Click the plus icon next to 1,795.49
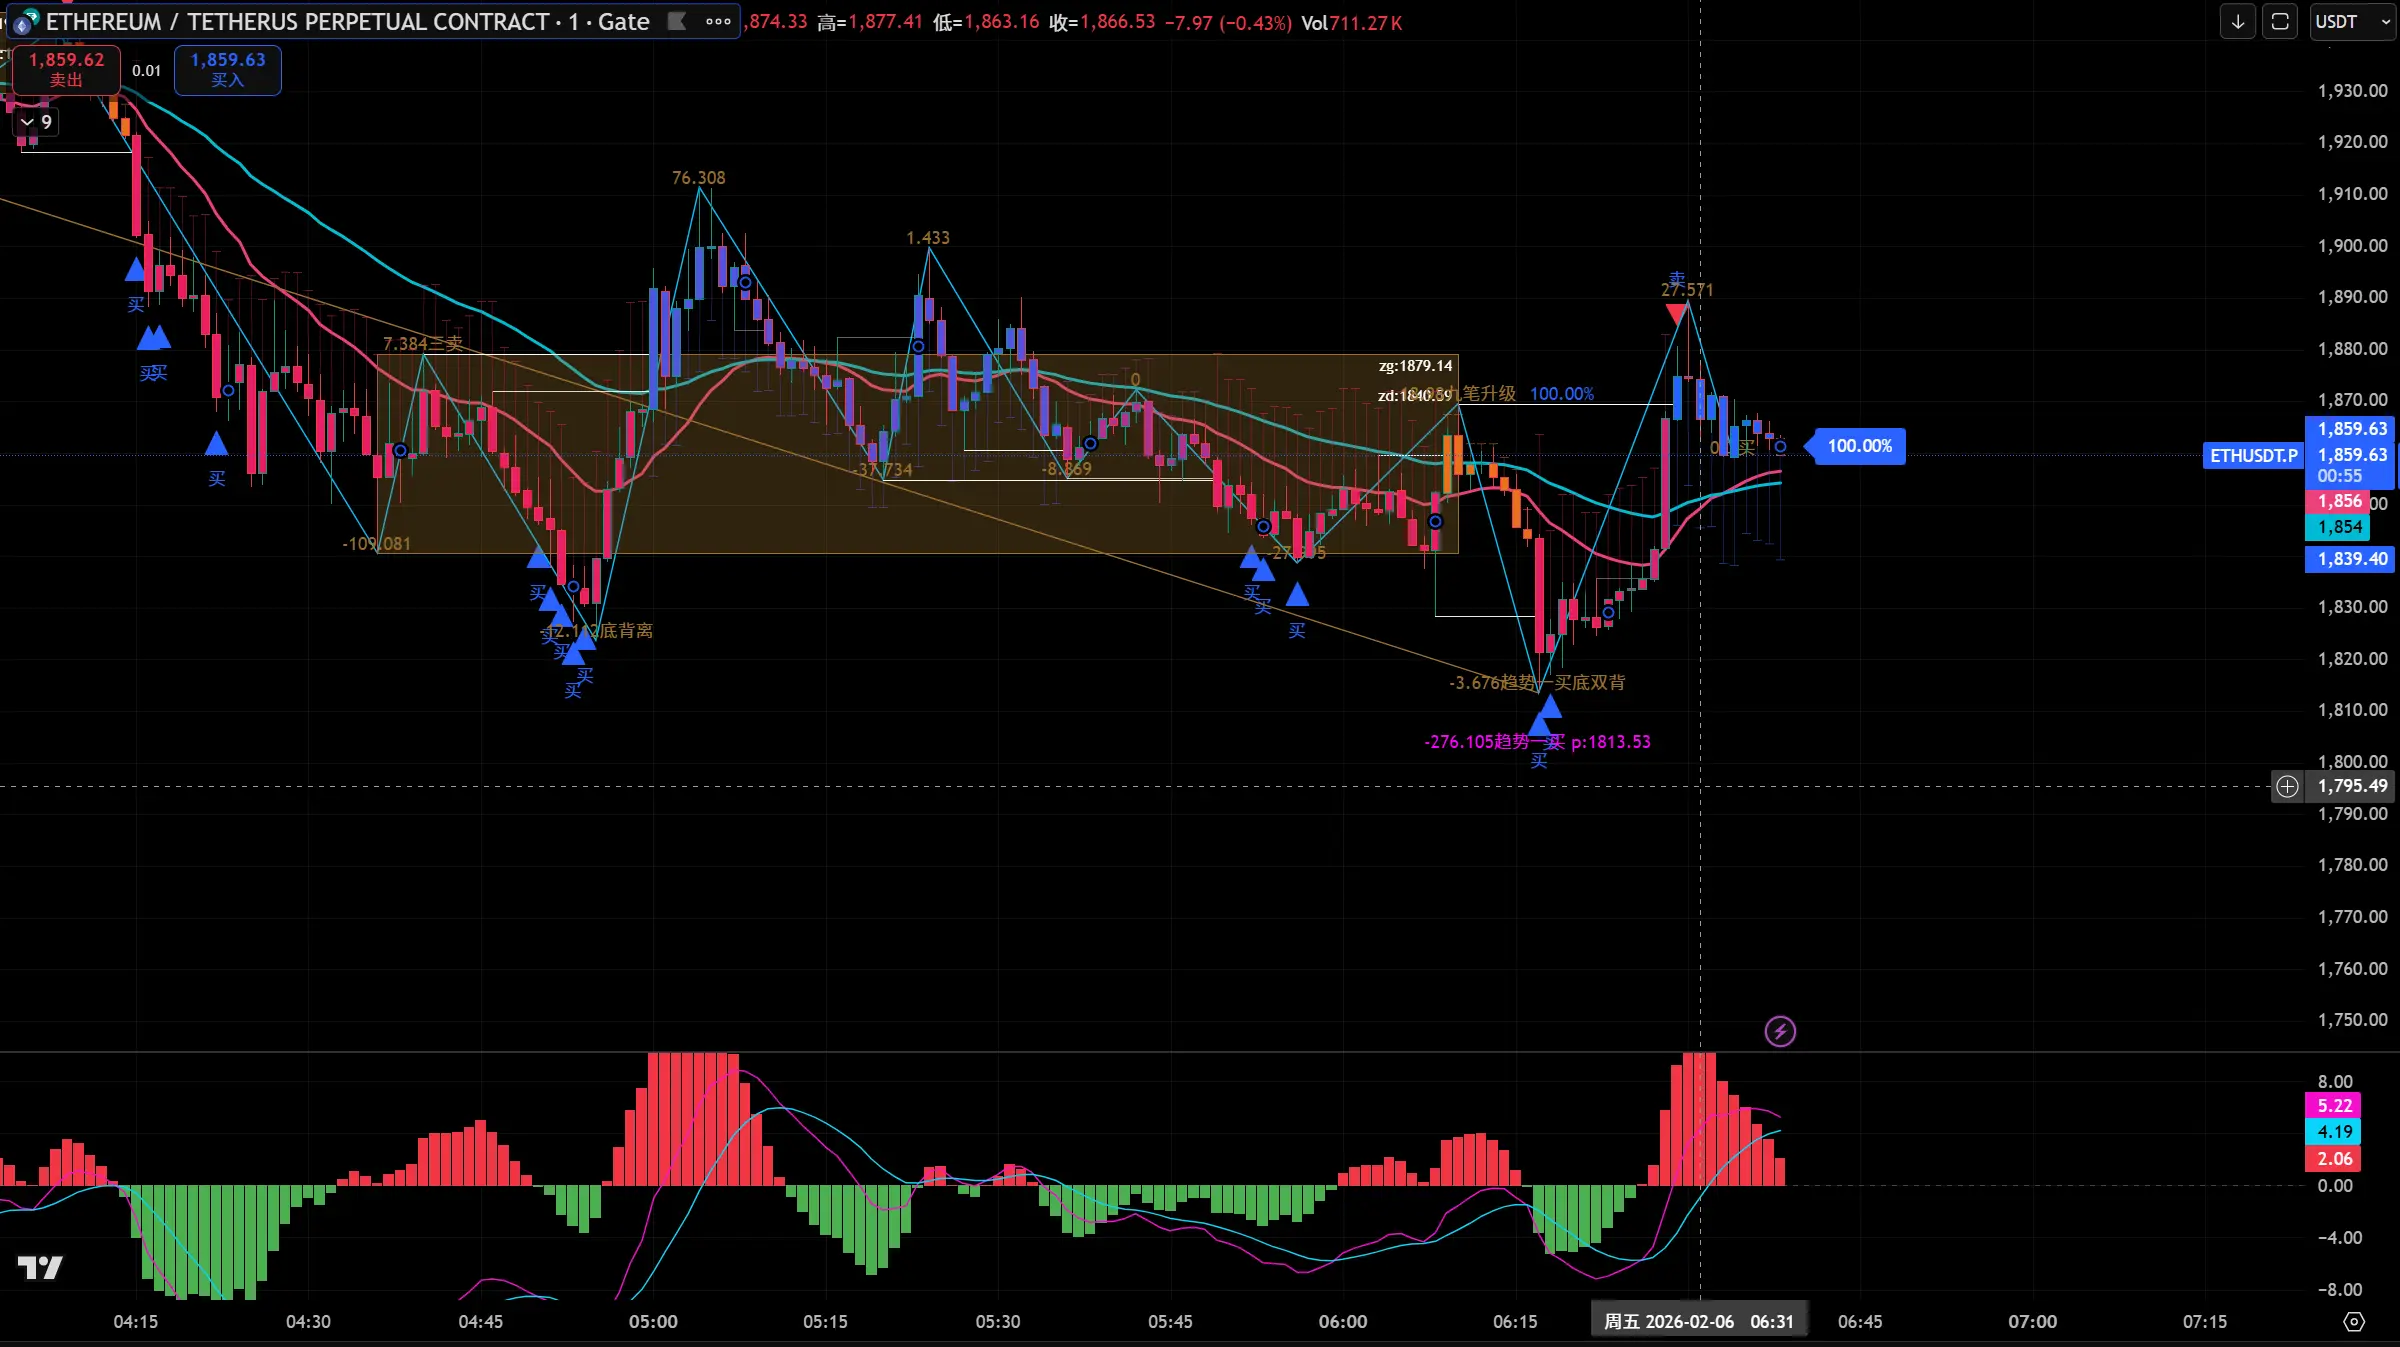Viewport: 2400px width, 1347px height. tap(2287, 787)
